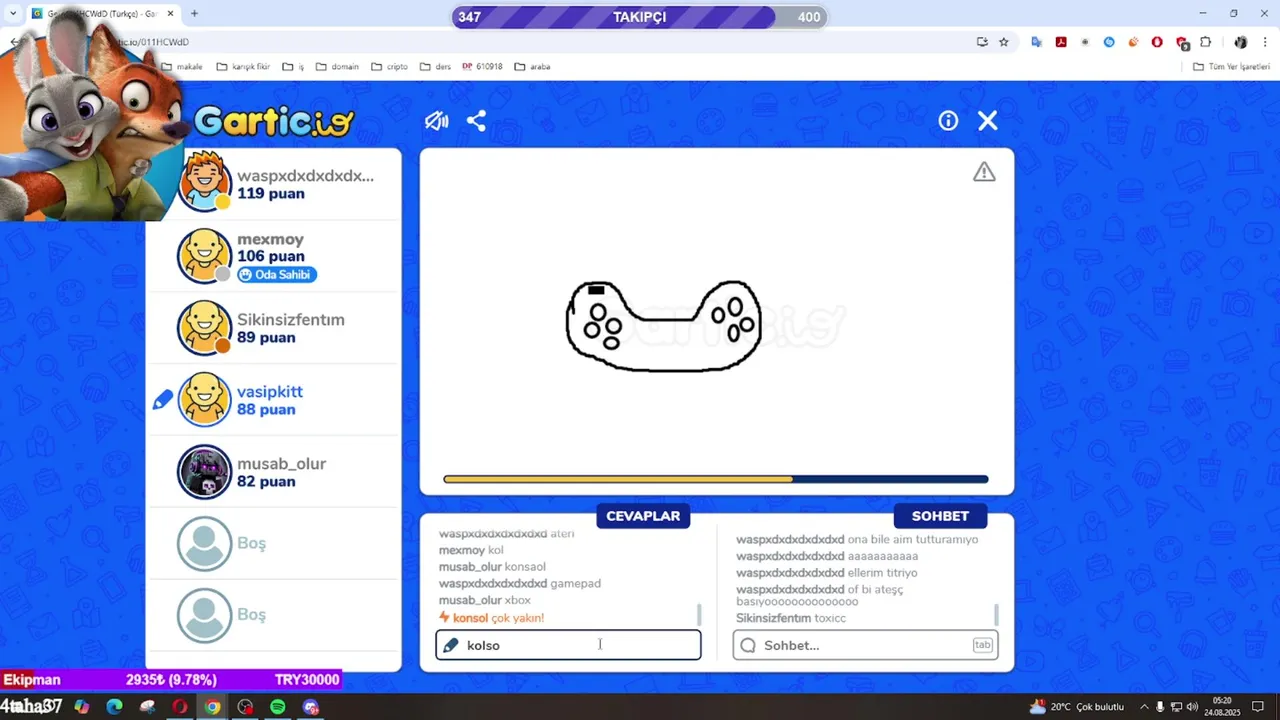The height and width of the screenshot is (720, 1280).
Task: Click 'musab_olur xbox' answer row
Action: pos(485,600)
